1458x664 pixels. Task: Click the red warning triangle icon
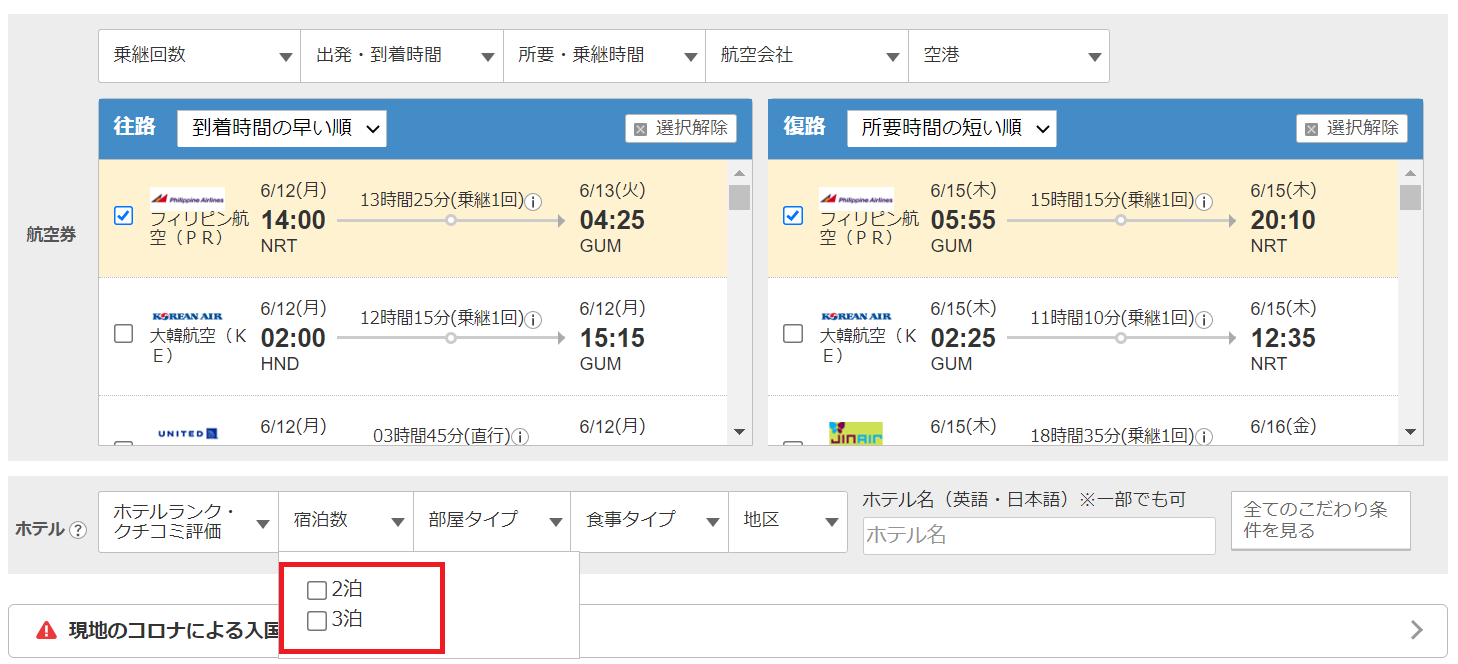(46, 630)
